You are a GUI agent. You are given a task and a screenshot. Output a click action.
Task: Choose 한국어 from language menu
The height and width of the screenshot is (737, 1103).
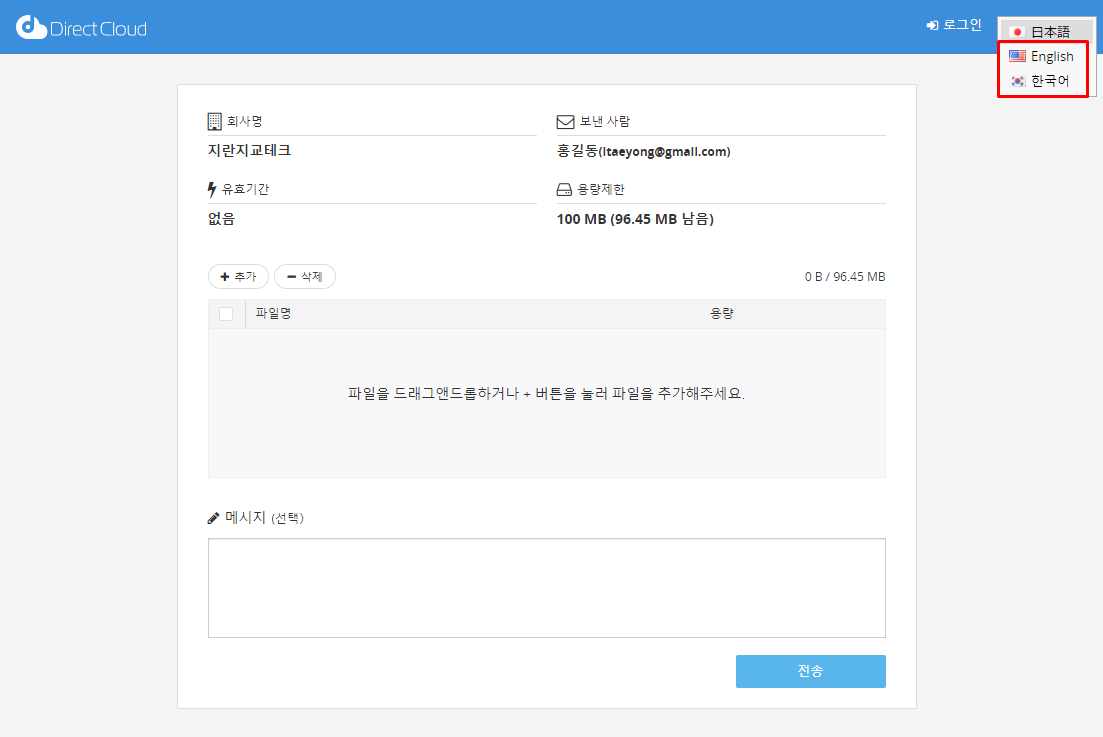[1050, 81]
